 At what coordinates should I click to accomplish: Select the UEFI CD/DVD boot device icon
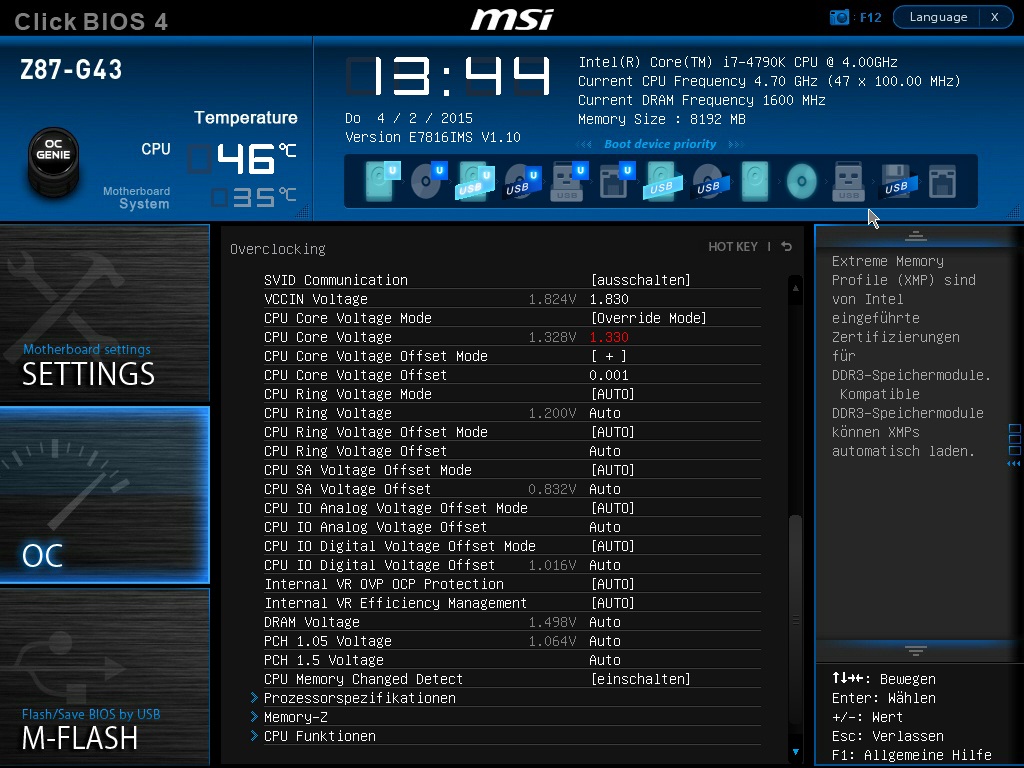(x=429, y=181)
